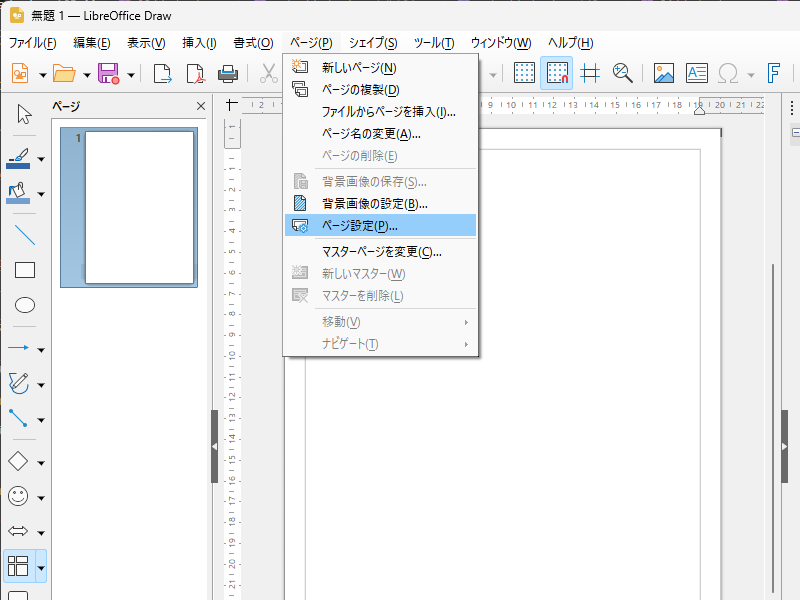
Task: Choose the Select arrow tool
Action: (24, 114)
